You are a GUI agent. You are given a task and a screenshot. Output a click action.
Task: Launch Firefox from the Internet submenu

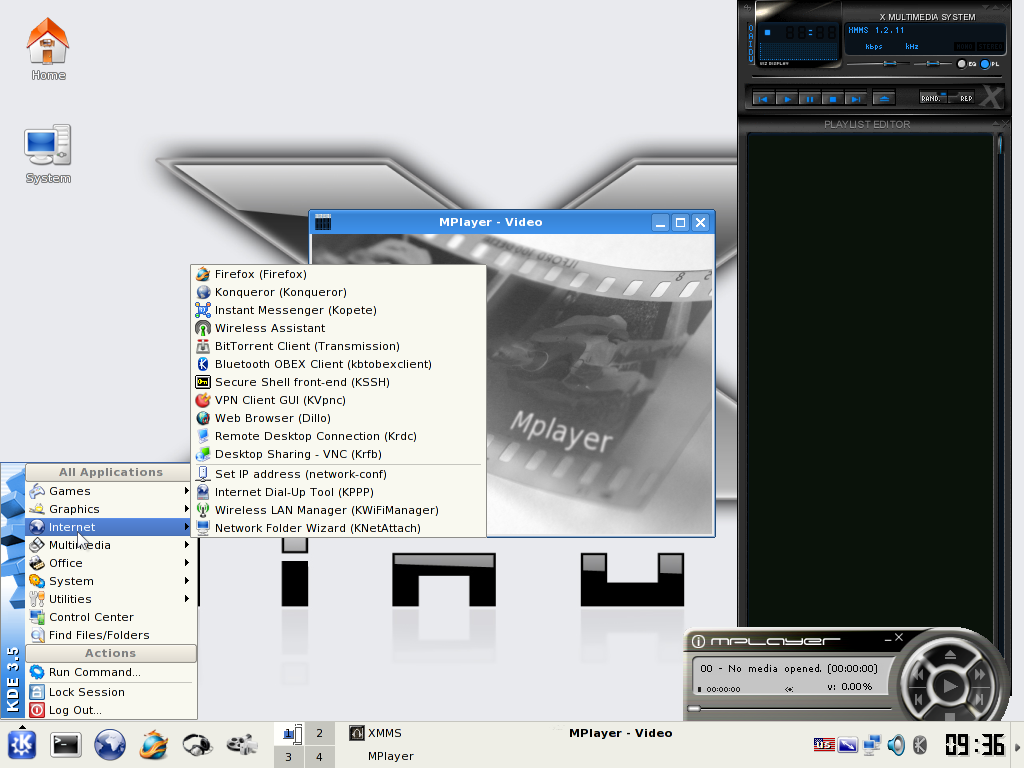338,274
